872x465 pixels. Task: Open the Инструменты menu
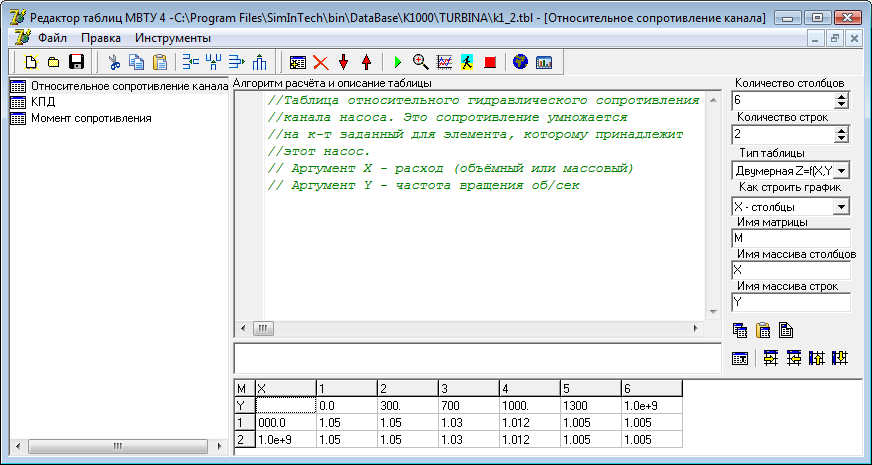pyautogui.click(x=173, y=37)
